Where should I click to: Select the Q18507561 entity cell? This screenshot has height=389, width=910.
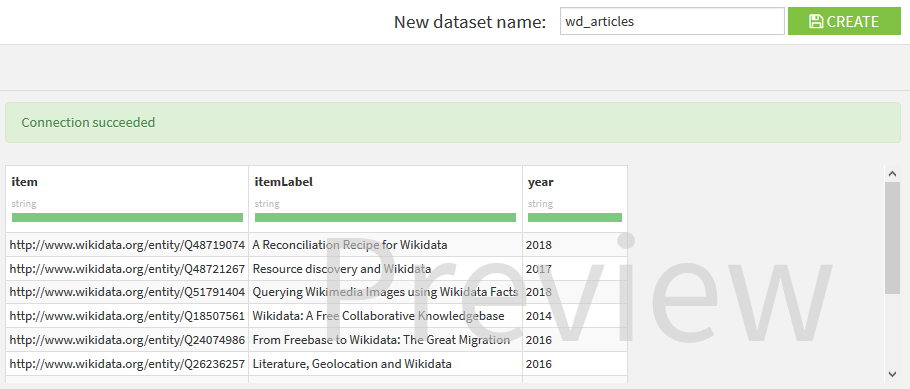[x=127, y=316]
